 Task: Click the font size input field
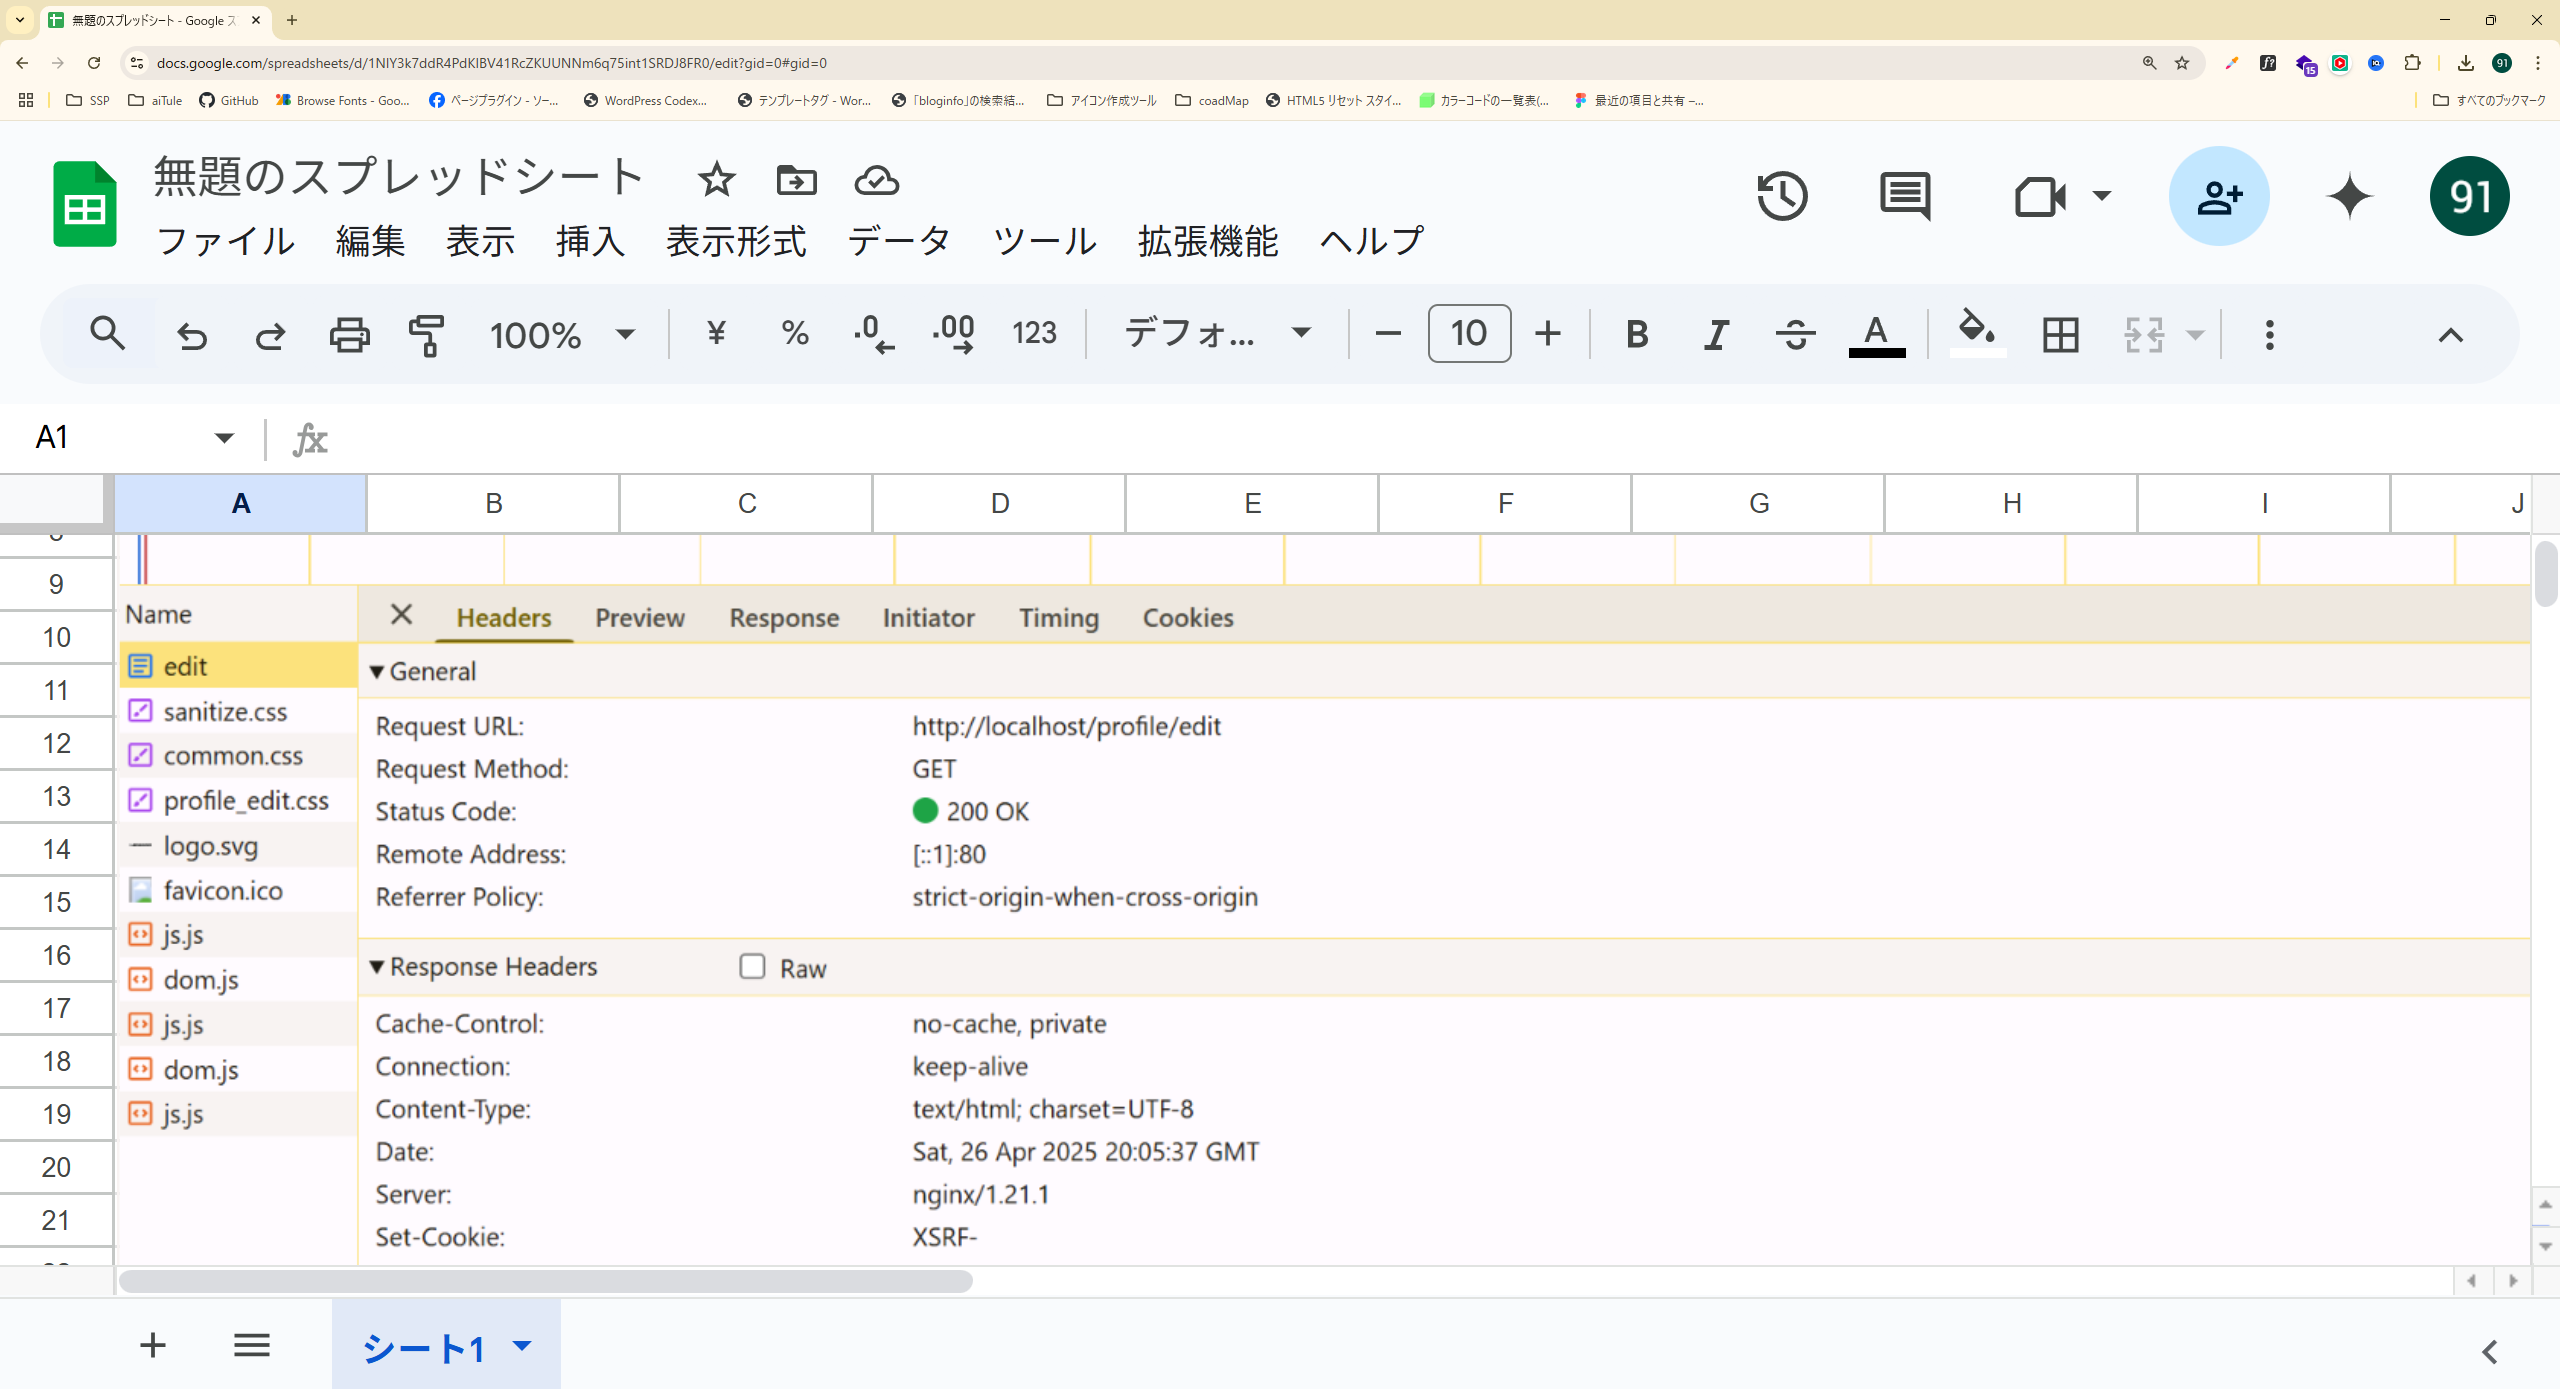(x=1468, y=334)
